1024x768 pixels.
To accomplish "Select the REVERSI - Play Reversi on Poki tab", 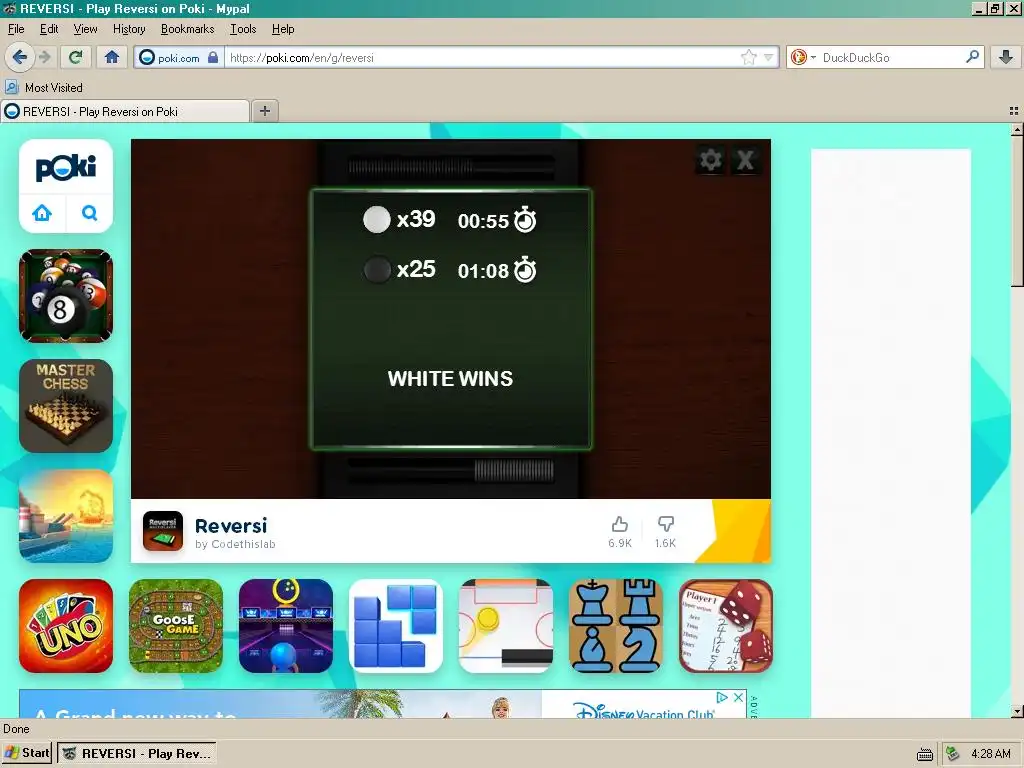I will click(125, 111).
